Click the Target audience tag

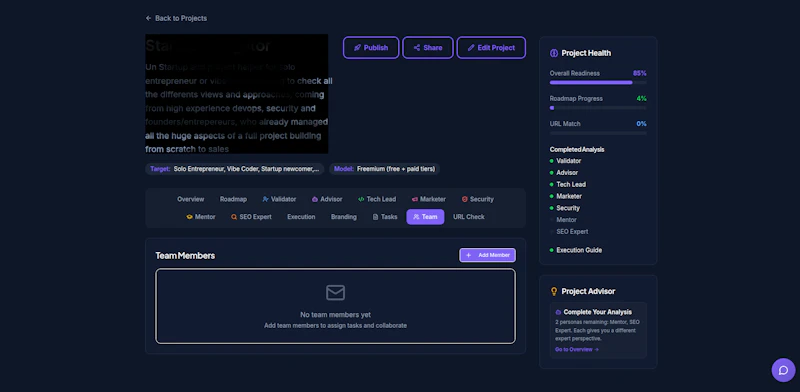235,169
